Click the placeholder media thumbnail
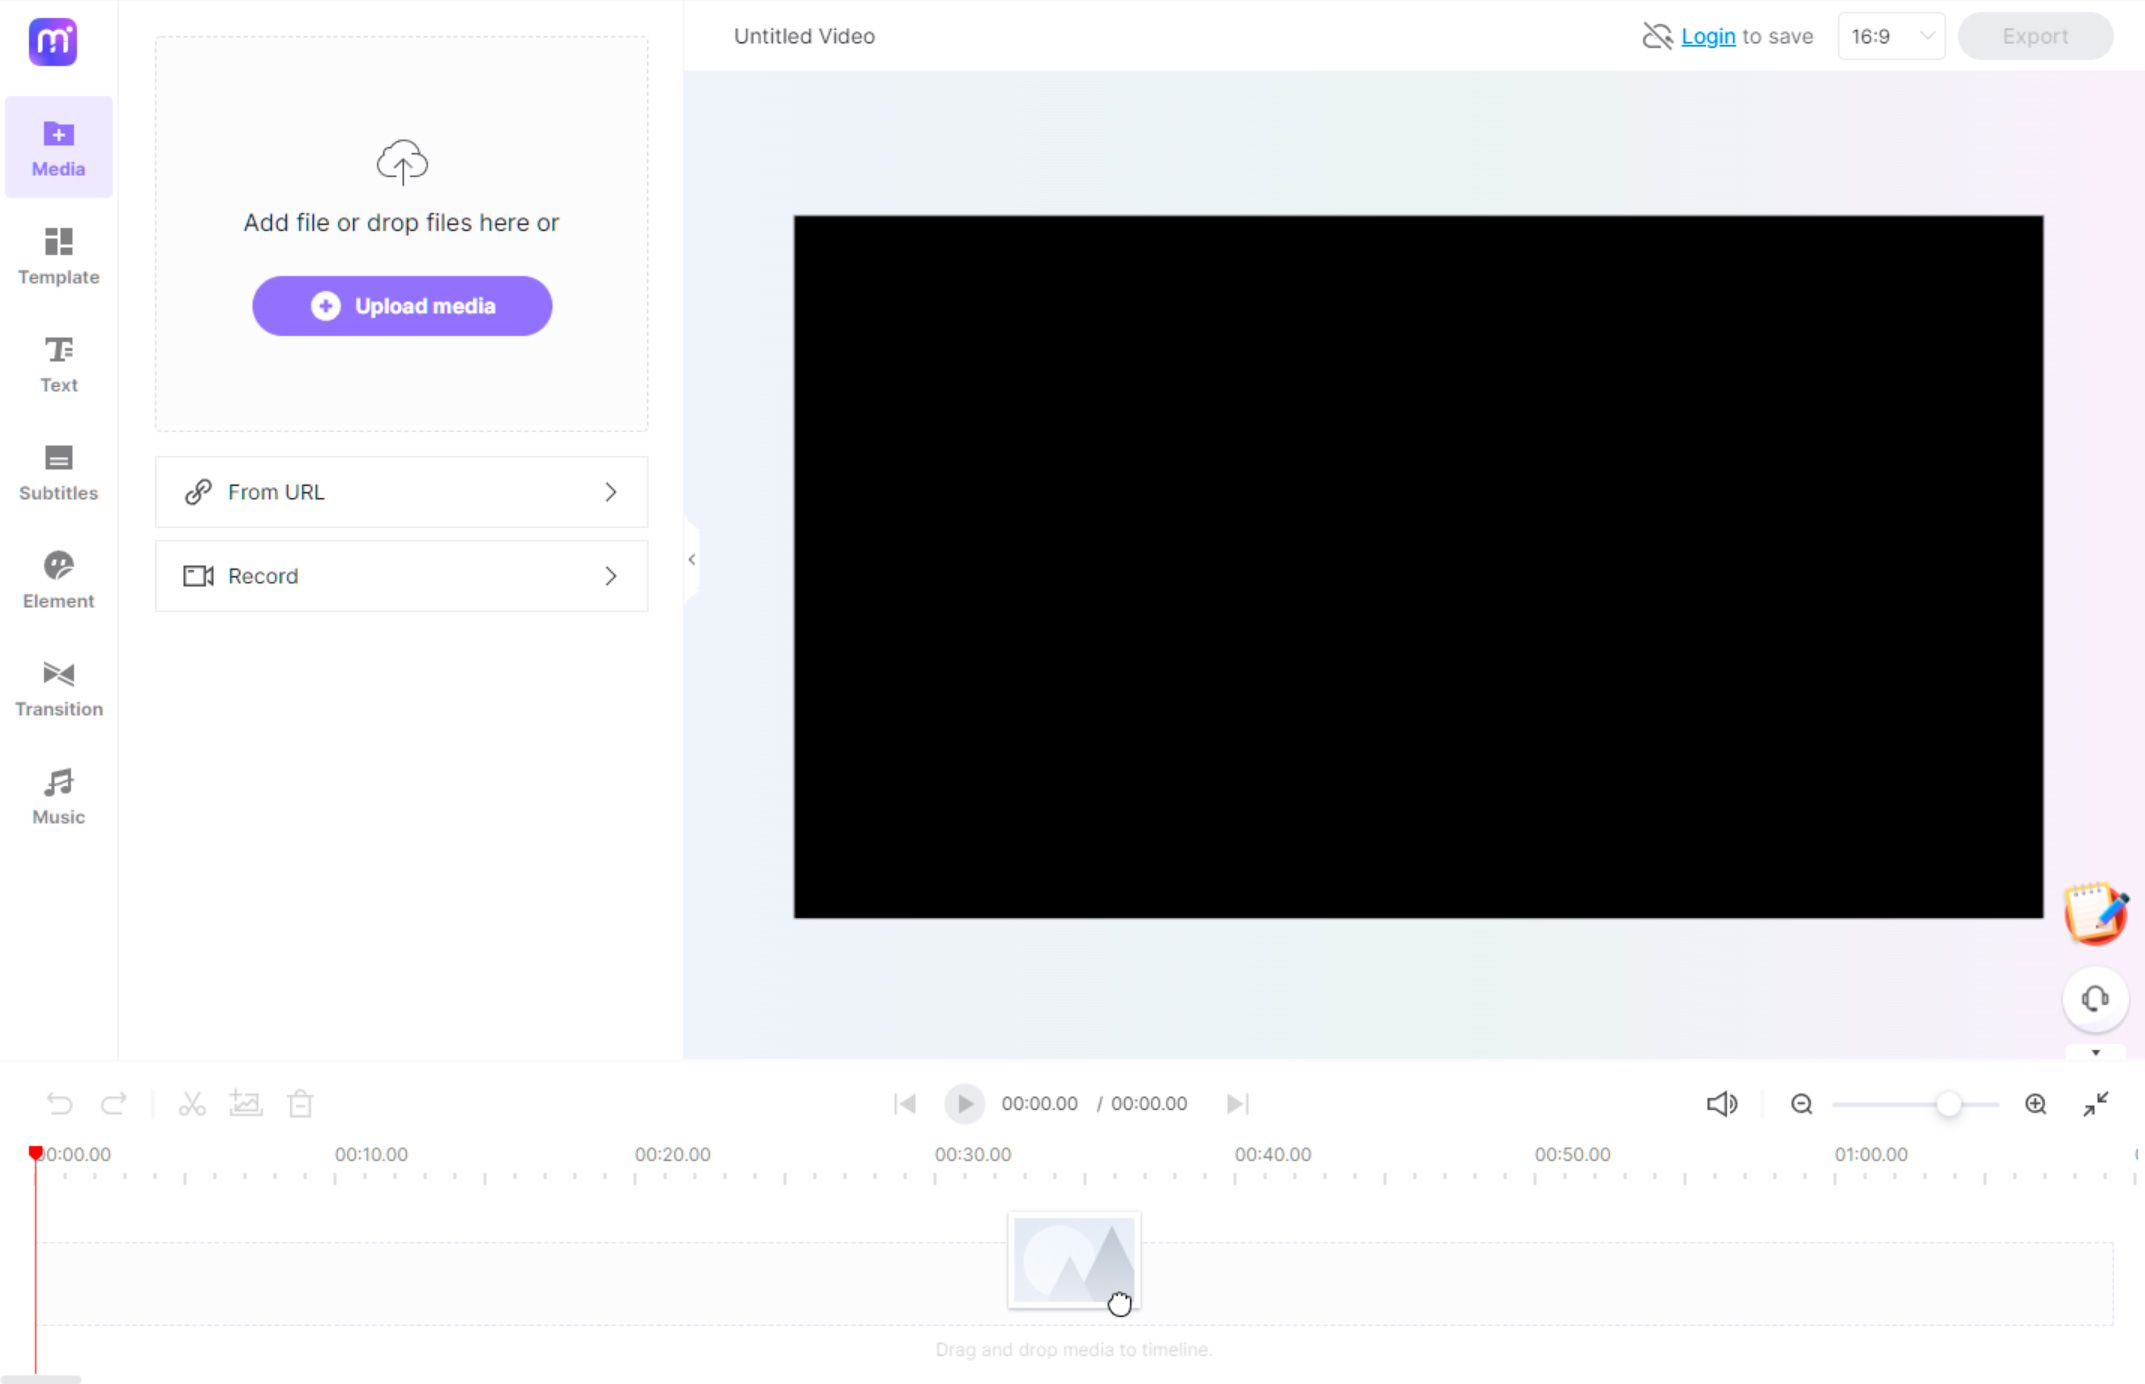 [1072, 1260]
